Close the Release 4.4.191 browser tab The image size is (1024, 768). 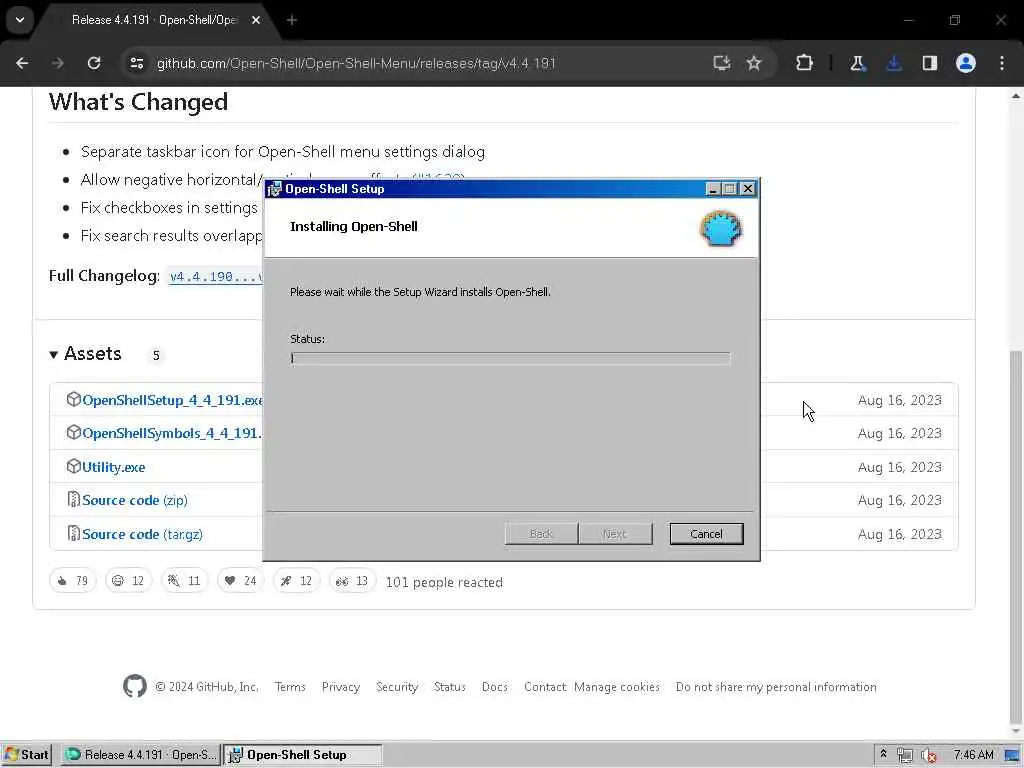pyautogui.click(x=256, y=20)
